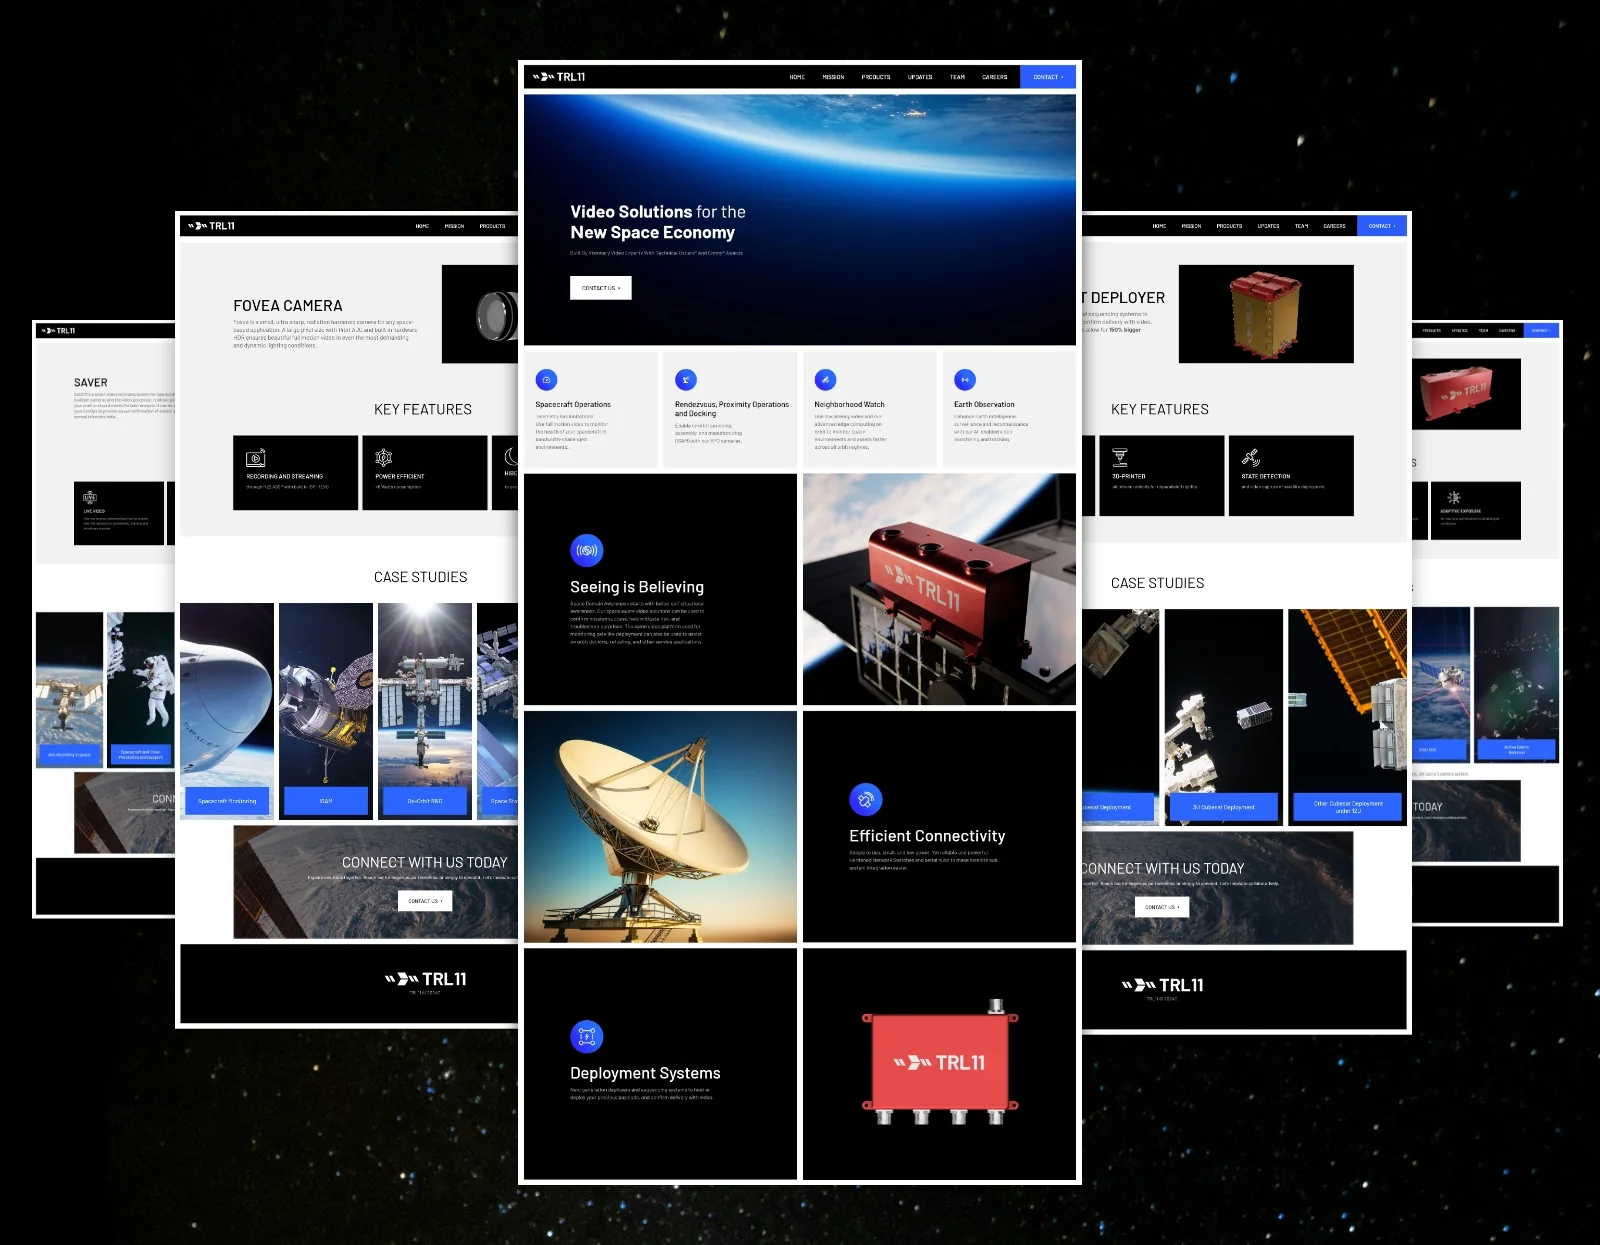This screenshot has width=1600, height=1245.
Task: Select the red TRL11 network switch image
Action: coord(939,1064)
